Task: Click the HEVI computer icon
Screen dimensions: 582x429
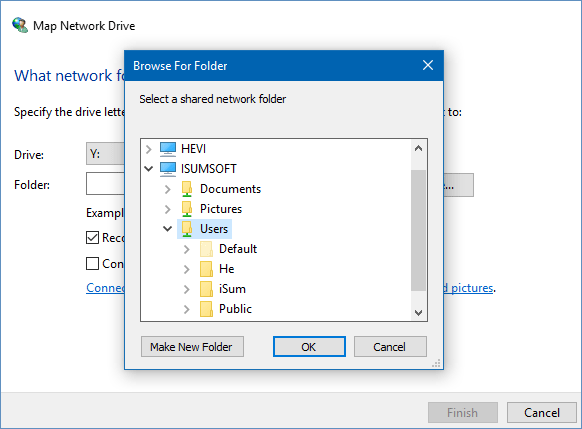Action: pyautogui.click(x=168, y=149)
